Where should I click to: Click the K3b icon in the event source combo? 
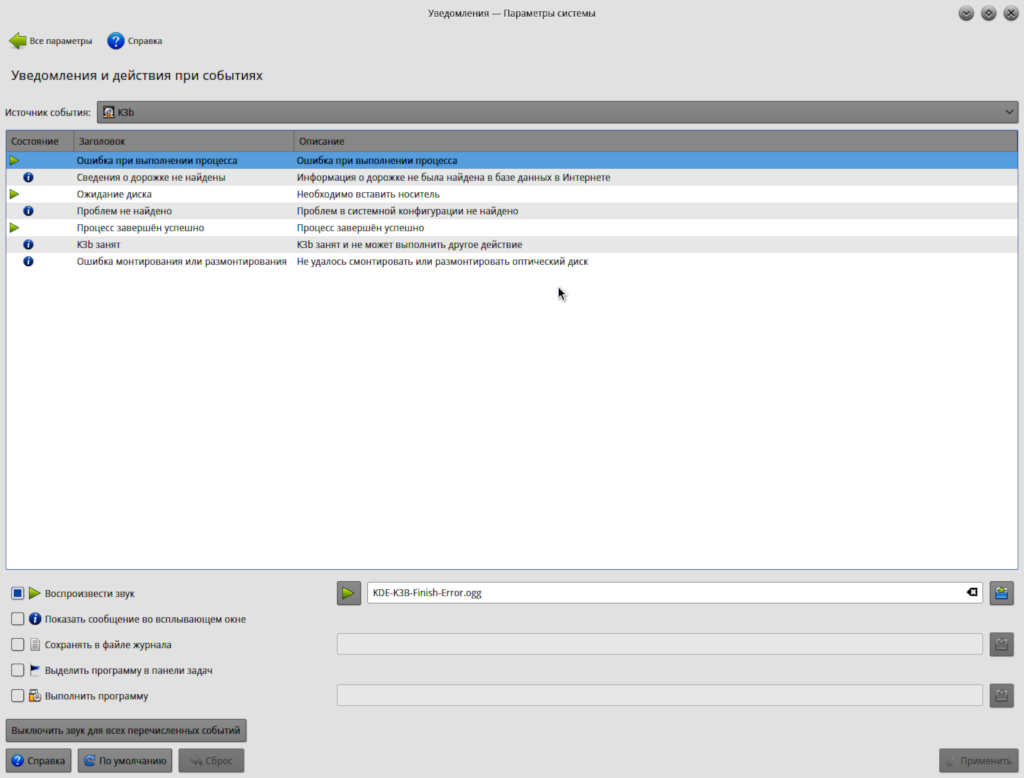tap(108, 112)
